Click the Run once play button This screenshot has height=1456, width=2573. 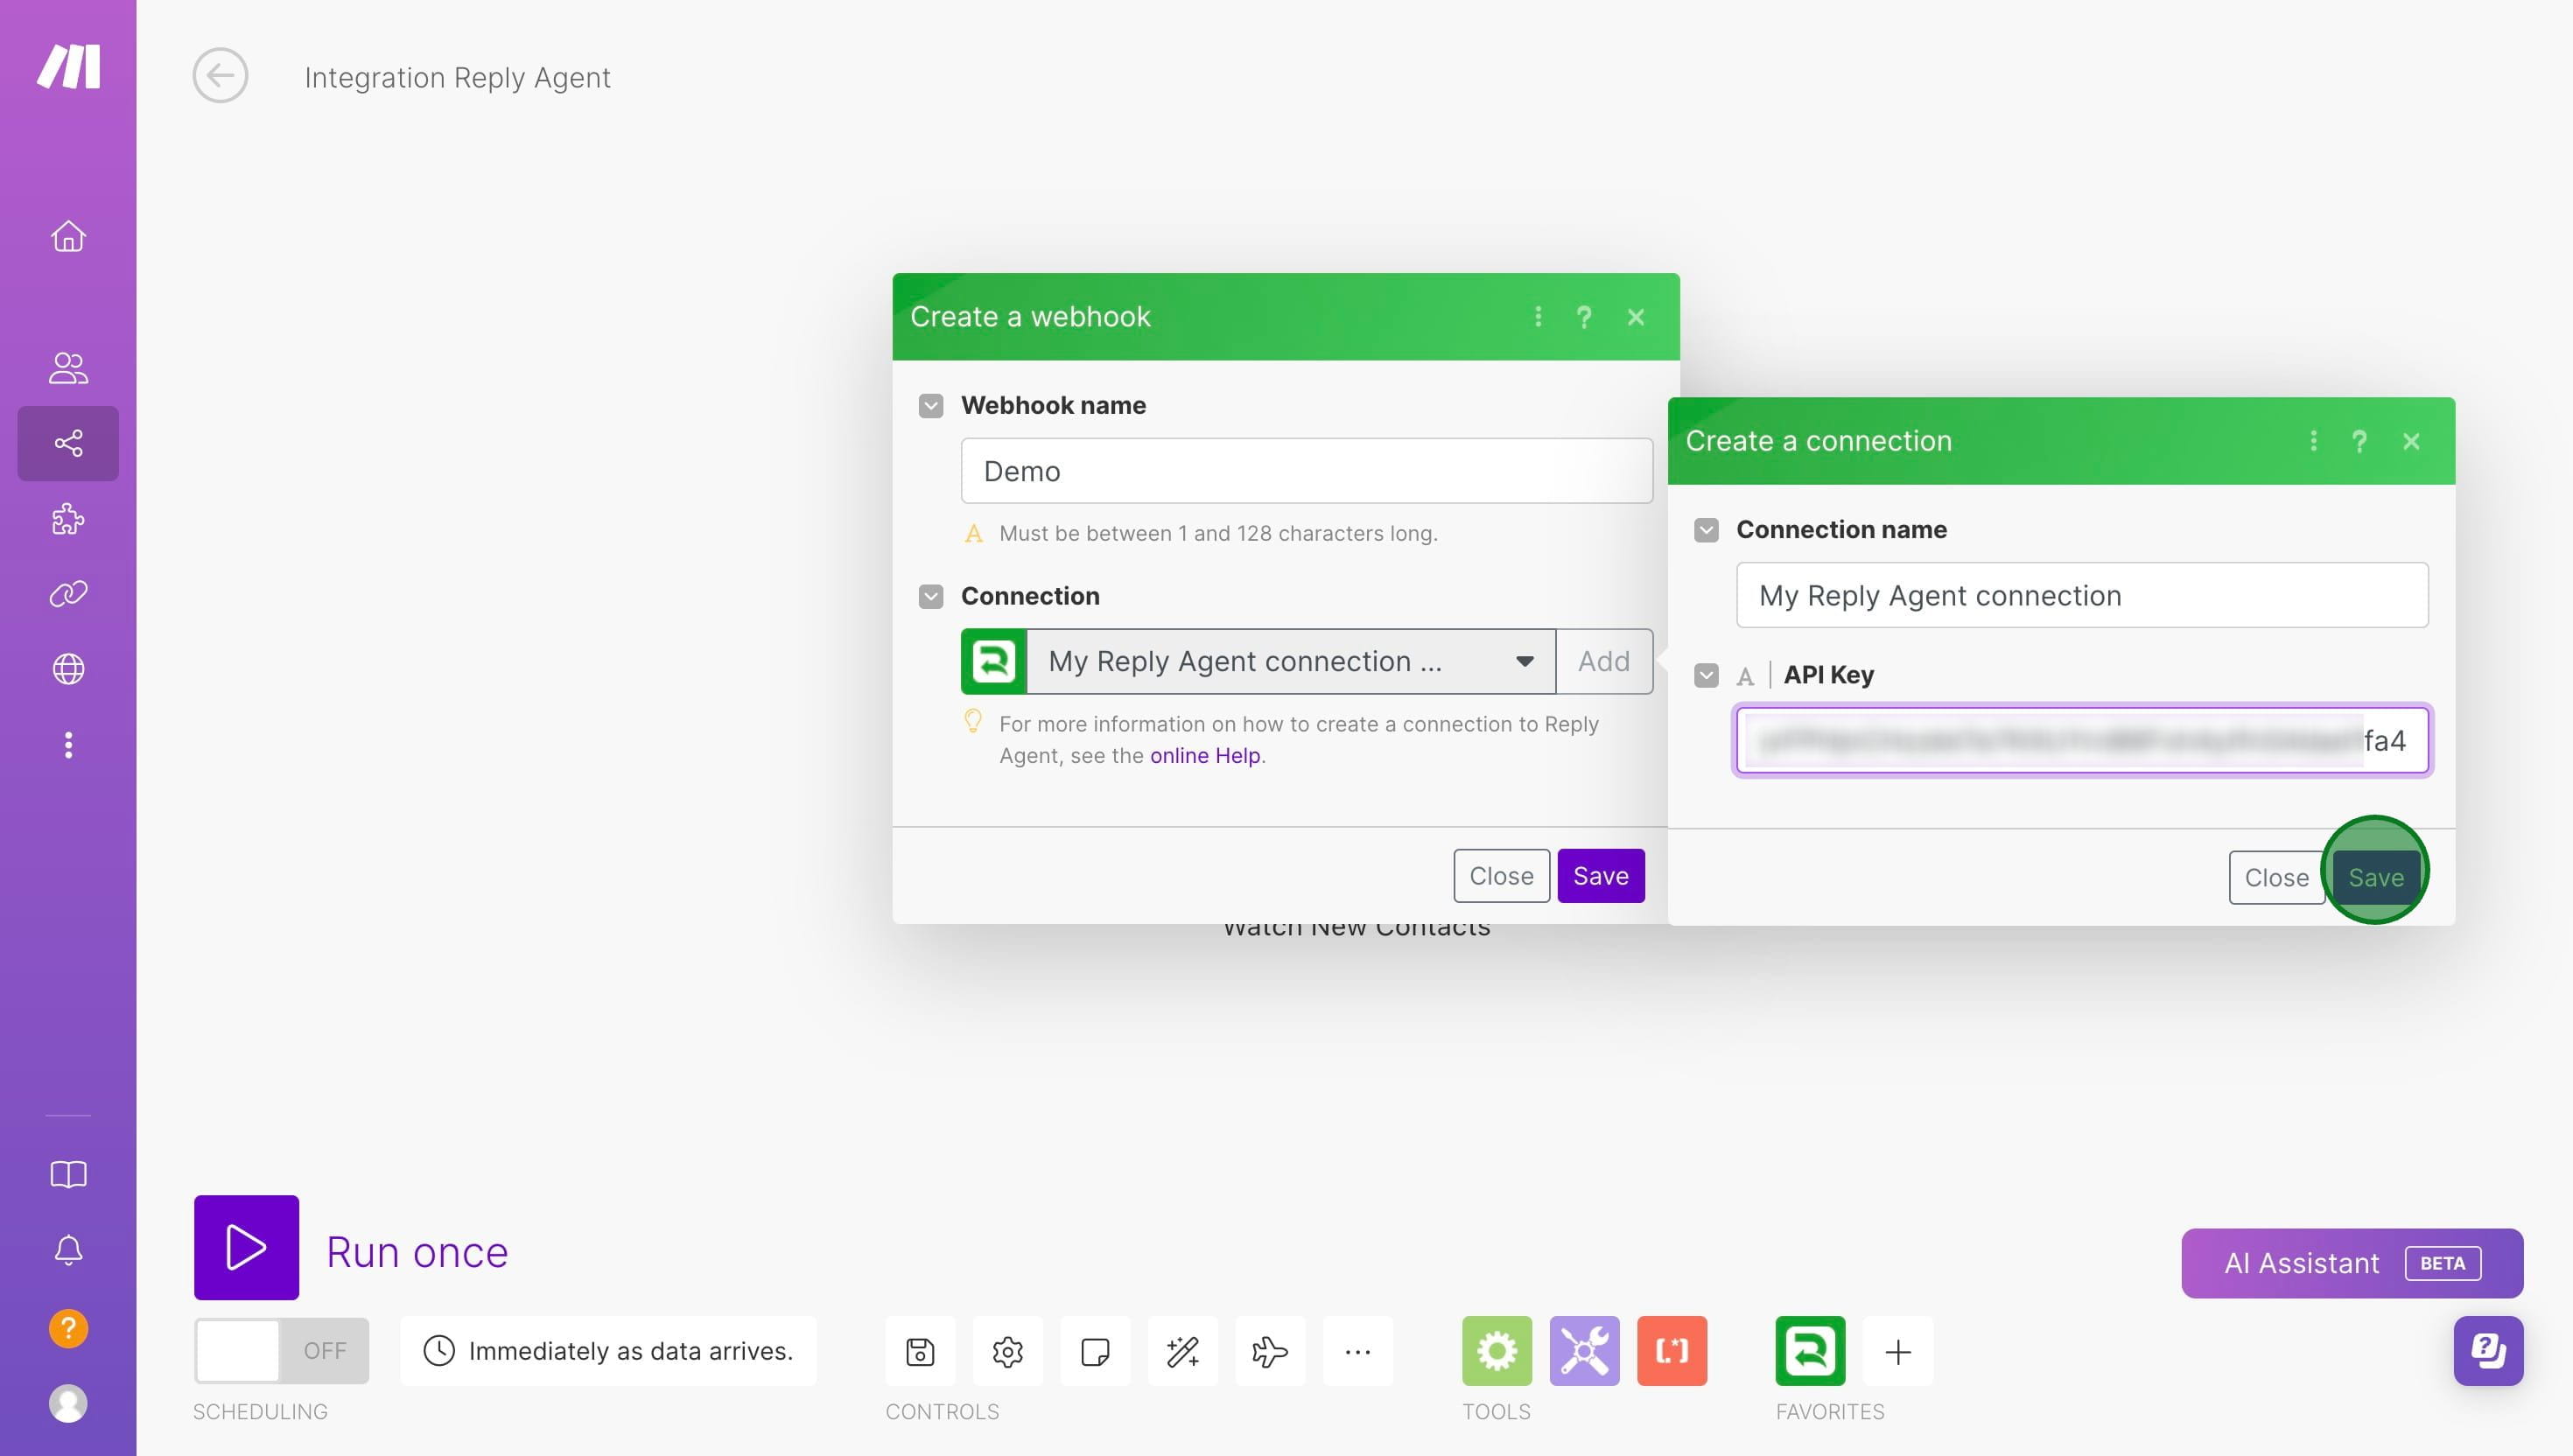[246, 1247]
